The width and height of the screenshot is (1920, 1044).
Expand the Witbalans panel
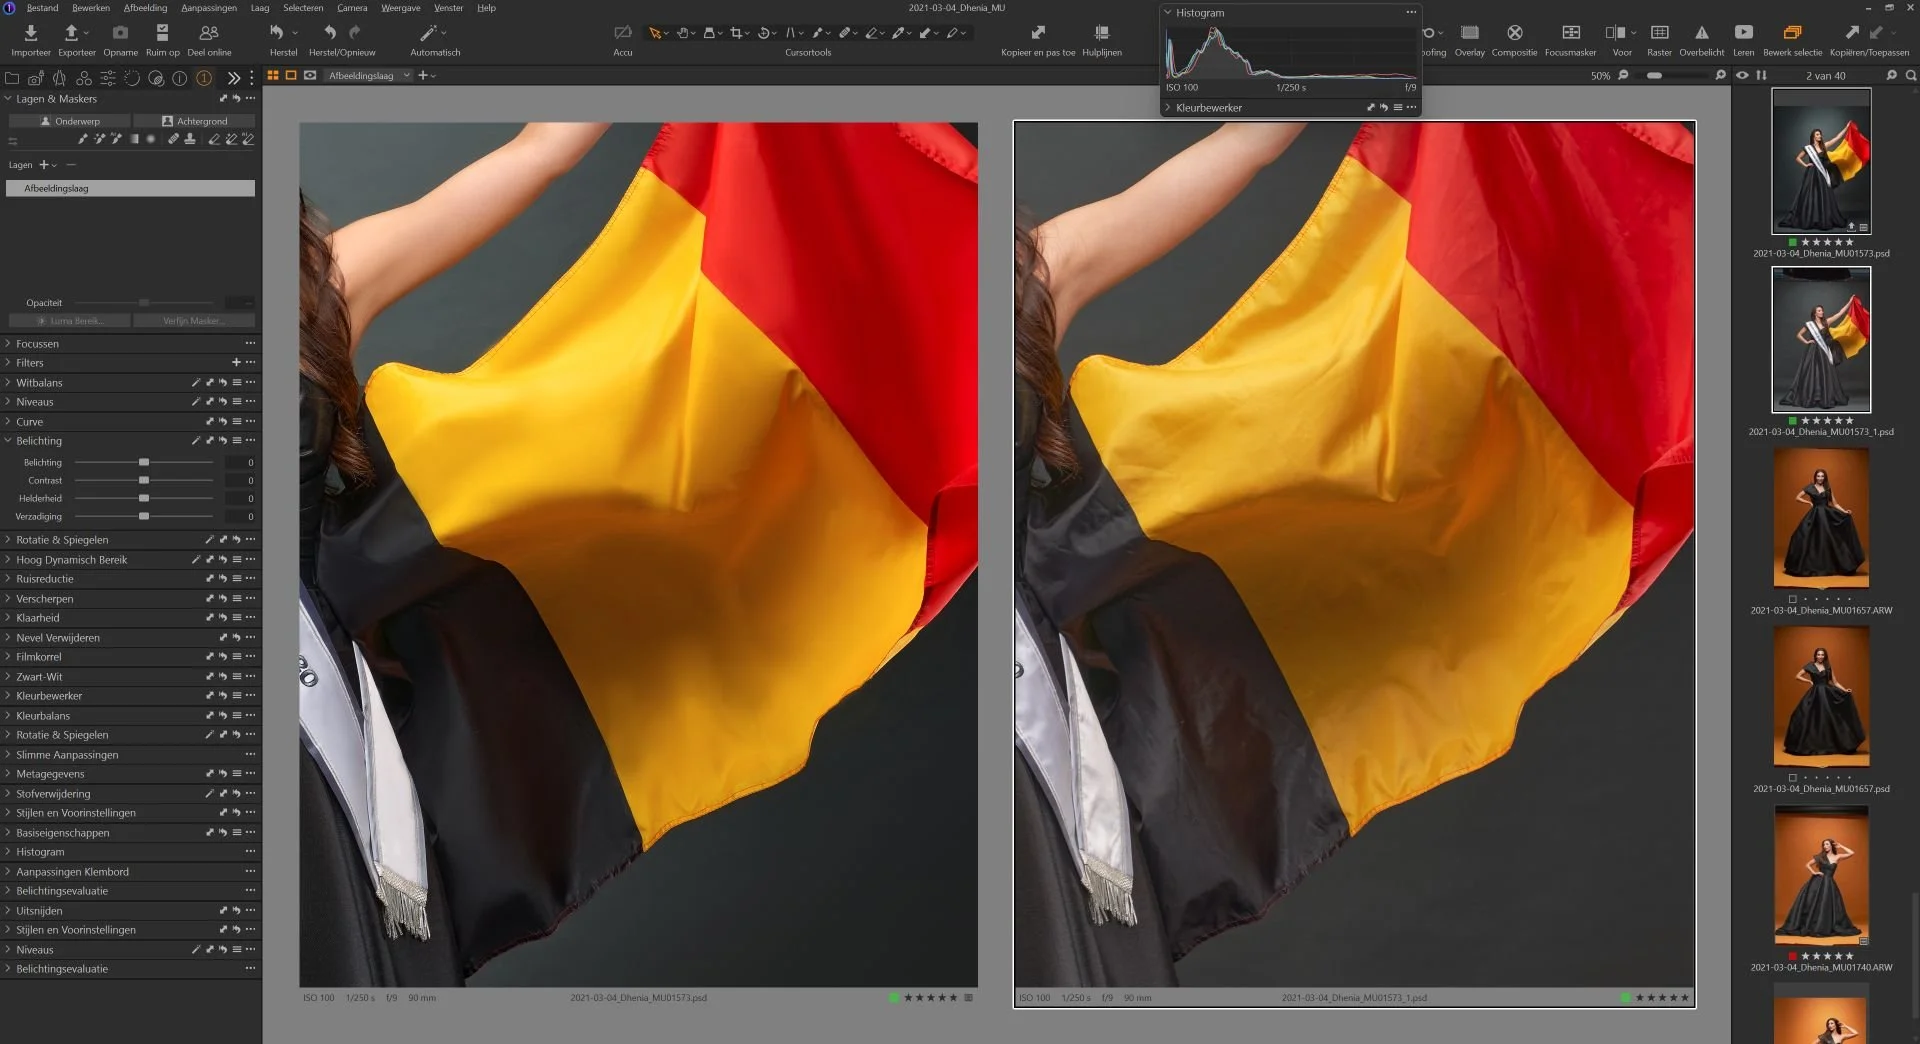pyautogui.click(x=39, y=383)
